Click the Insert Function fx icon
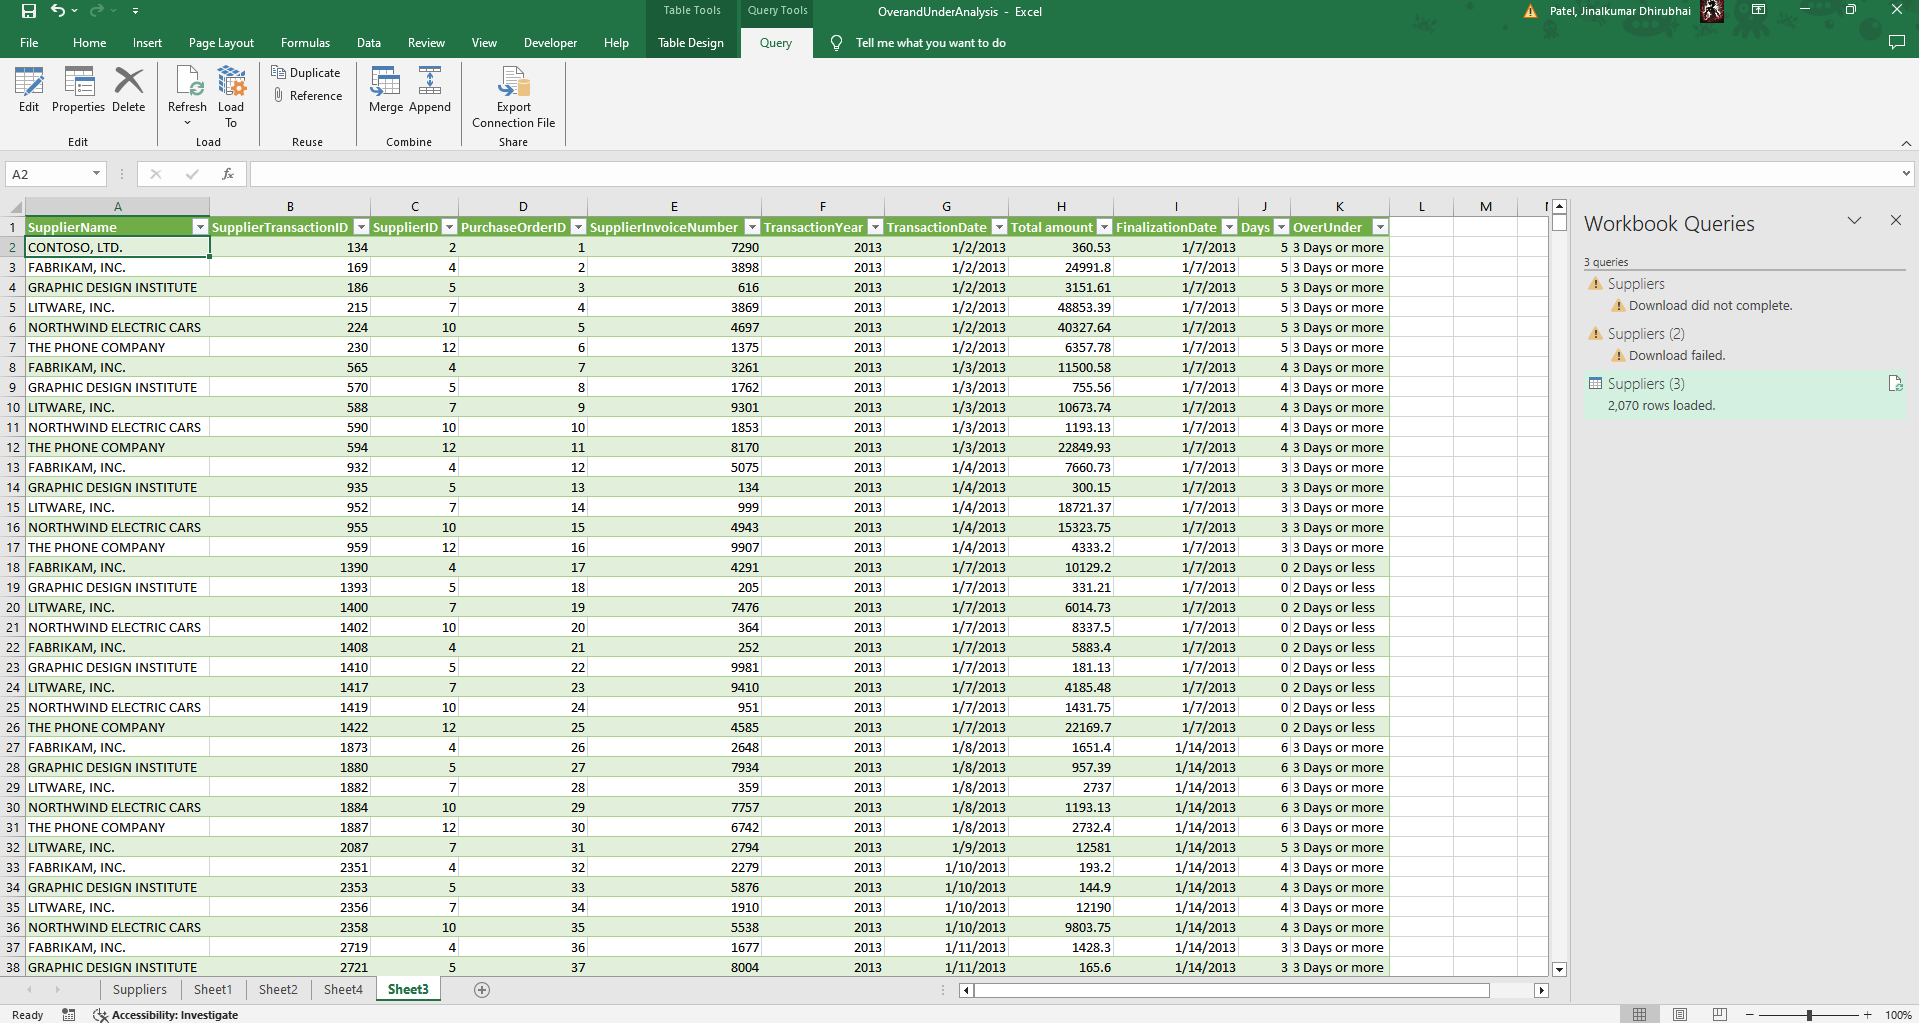 [x=228, y=174]
